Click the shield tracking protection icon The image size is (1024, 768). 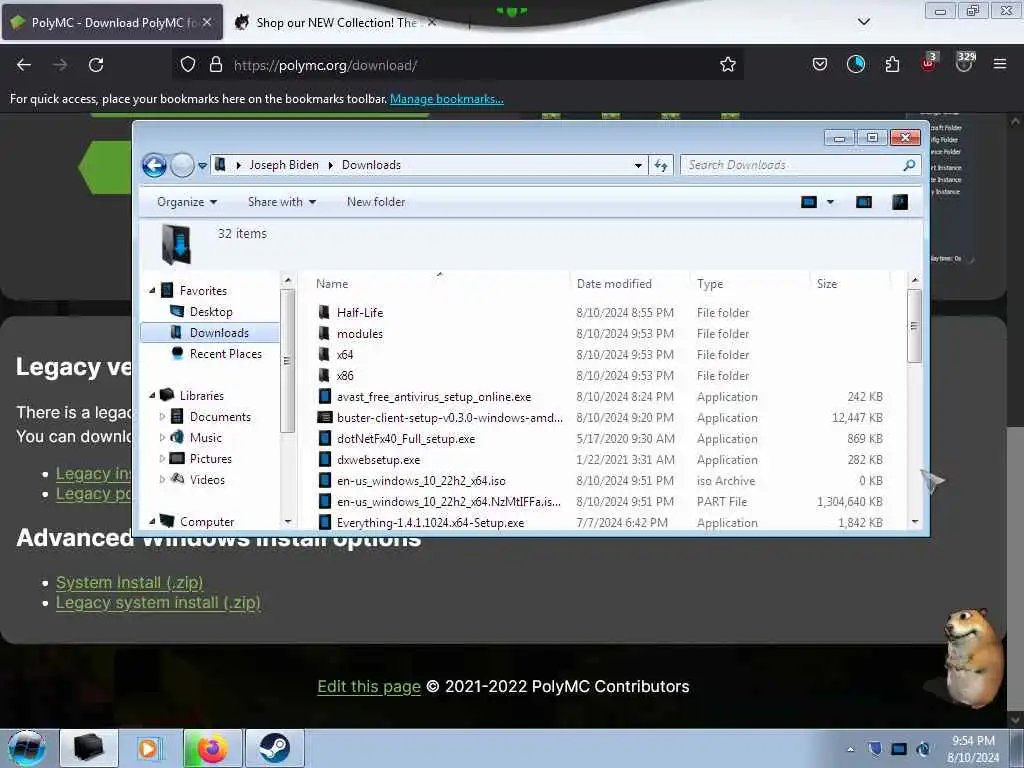188,65
